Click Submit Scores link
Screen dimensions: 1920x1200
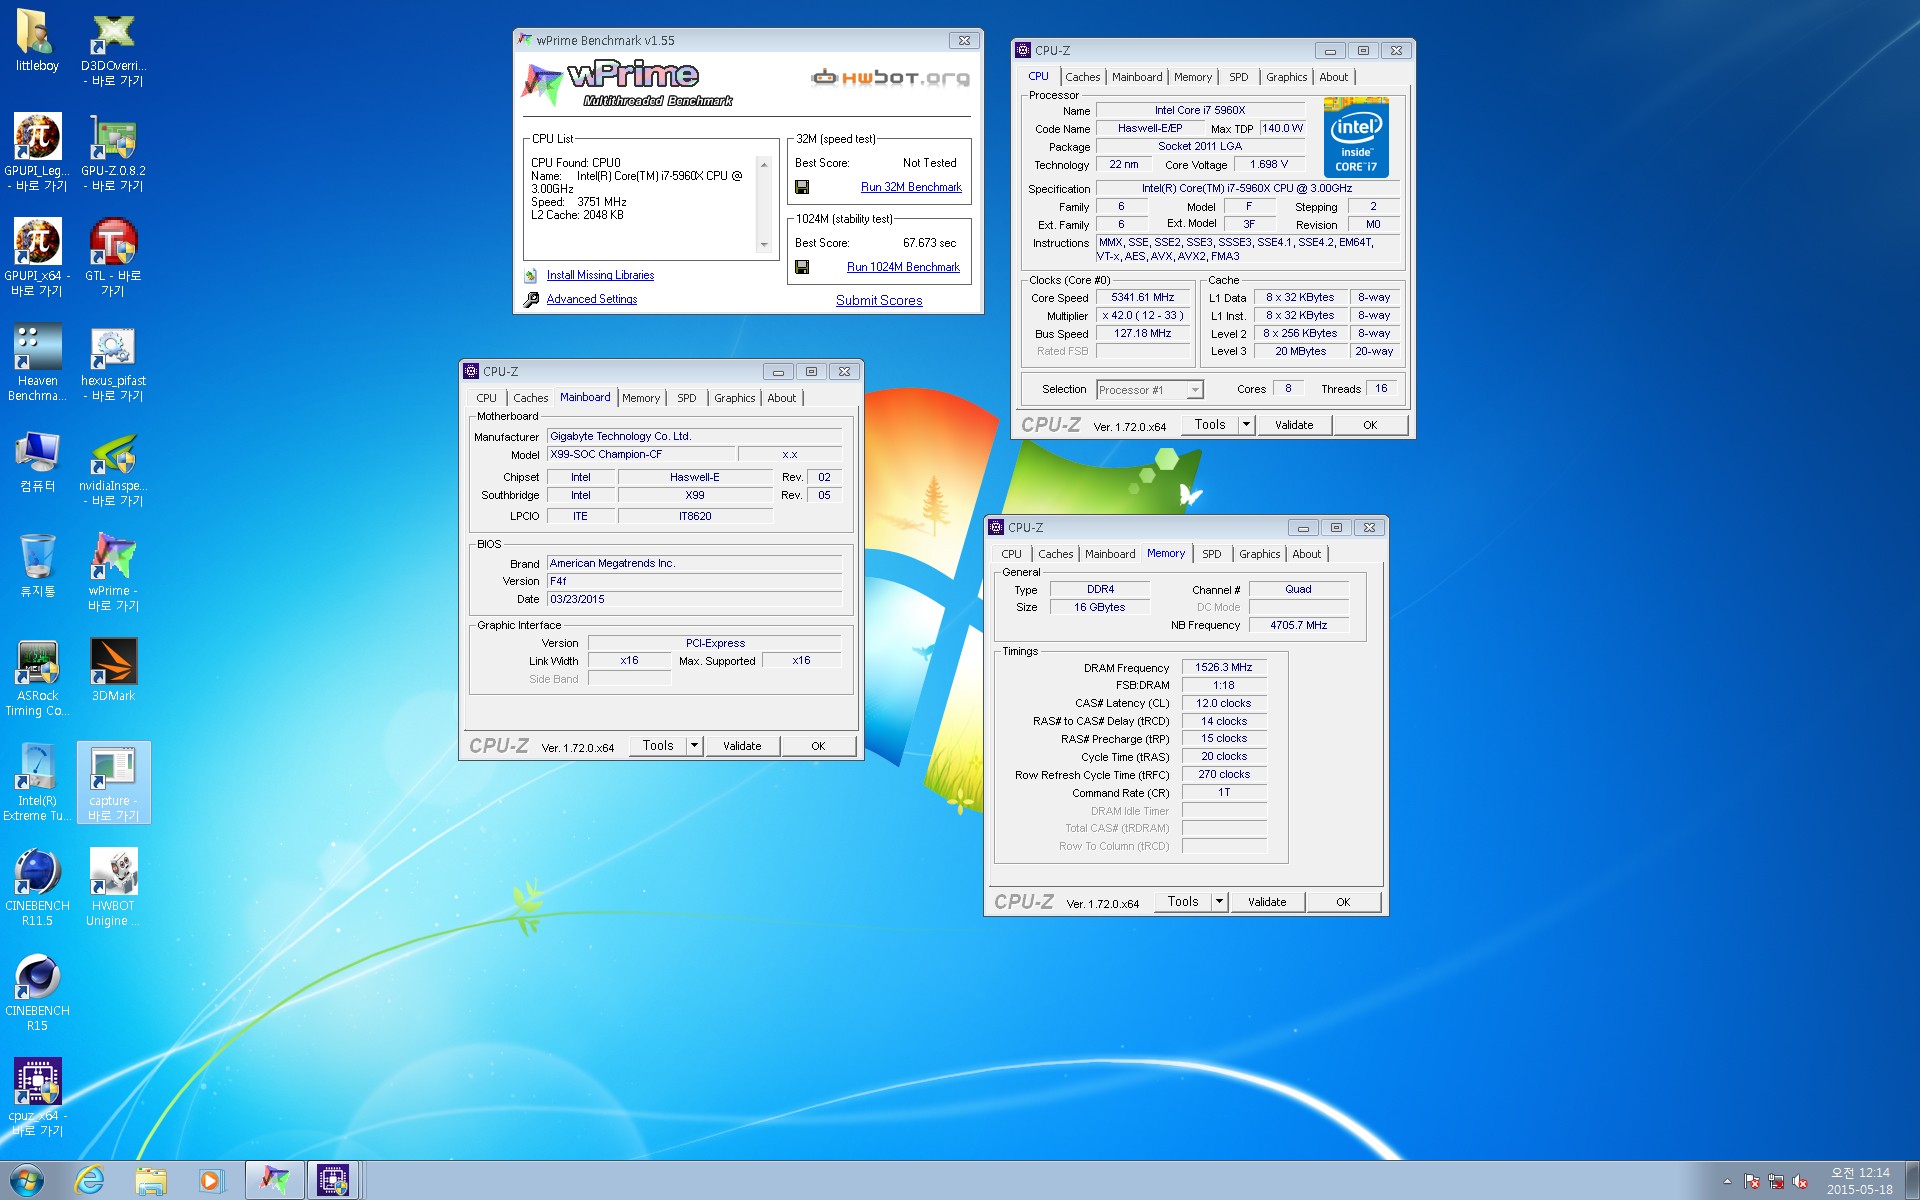pos(879,300)
